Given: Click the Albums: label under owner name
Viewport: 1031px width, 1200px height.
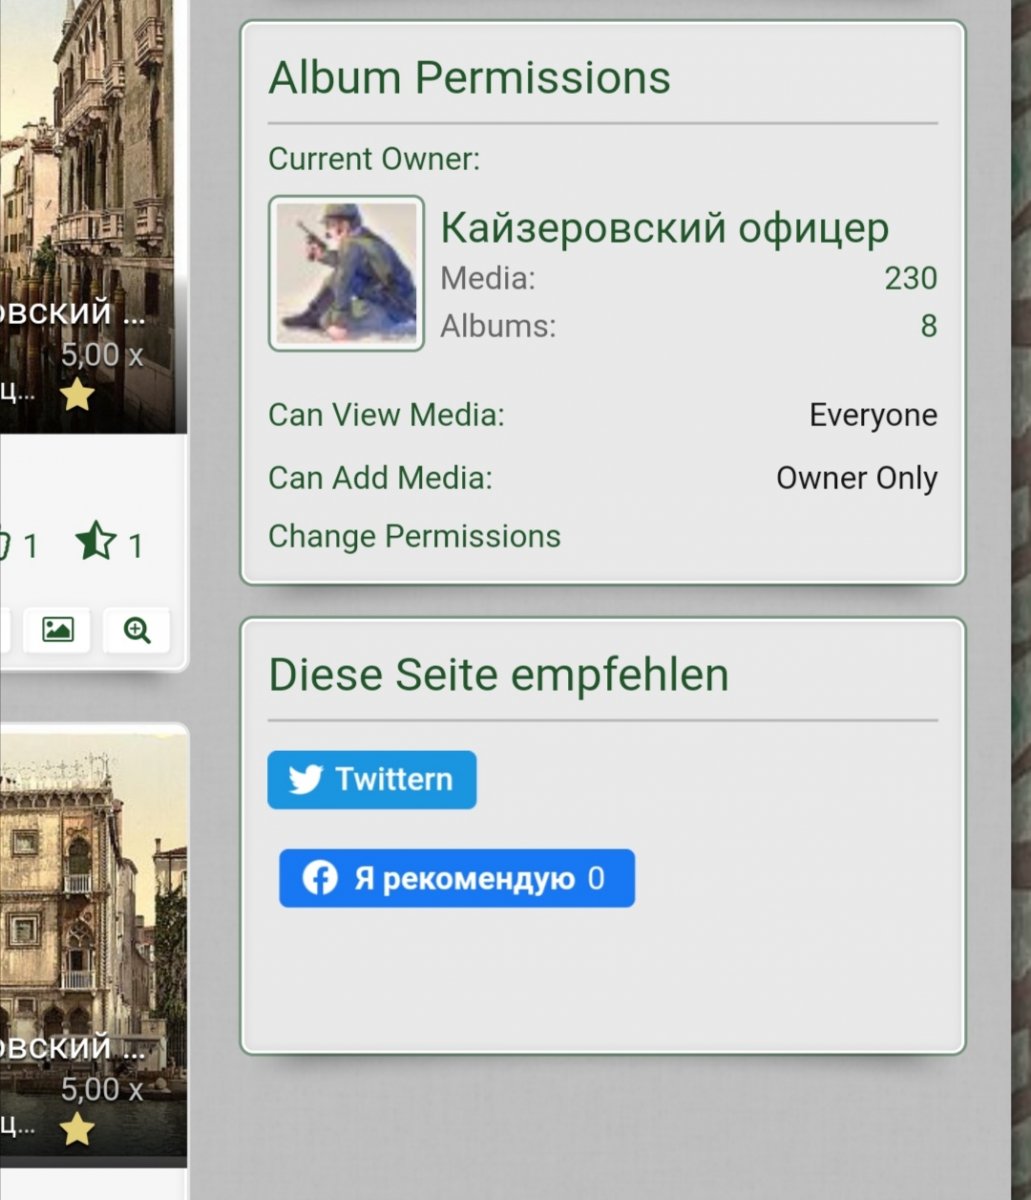Looking at the screenshot, I should pyautogui.click(x=498, y=326).
